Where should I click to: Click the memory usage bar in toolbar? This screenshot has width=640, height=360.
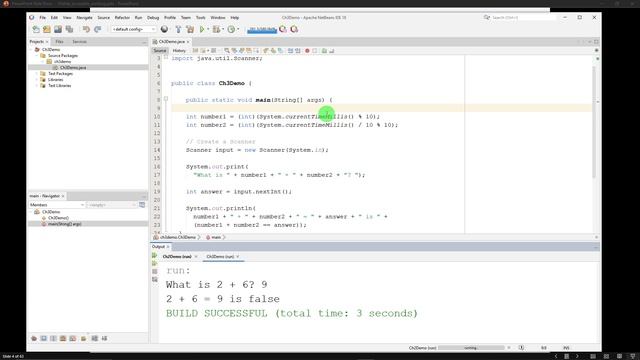pos(262,29)
